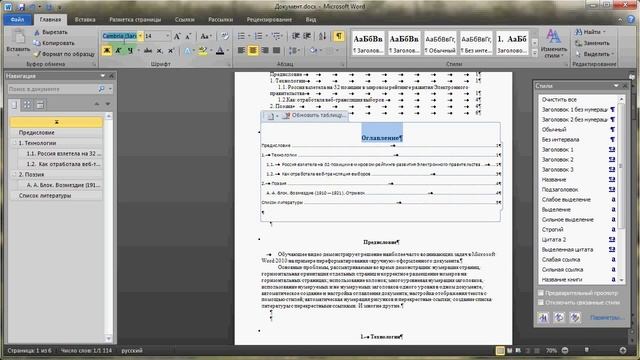Switch to pages thumbnail view in Navigation
This screenshot has width=640, height=360.
coord(27,105)
